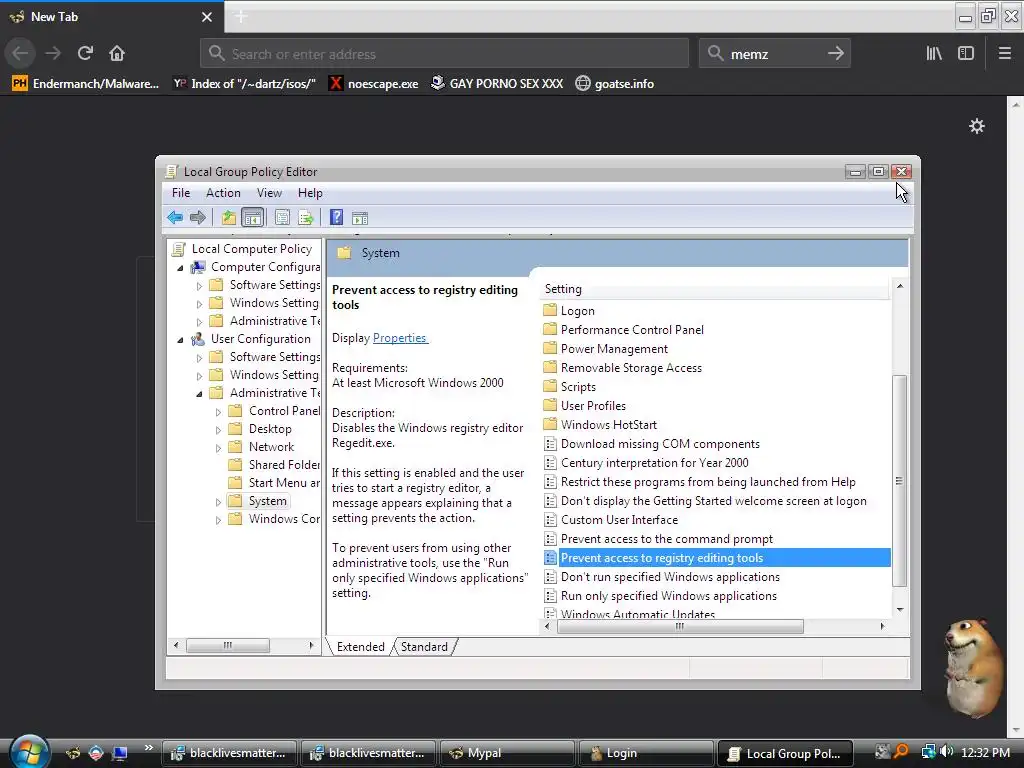Image resolution: width=1024 pixels, height=768 pixels.
Task: Open the Index of /~dartz/isos/ bookmark
Action: click(x=244, y=84)
